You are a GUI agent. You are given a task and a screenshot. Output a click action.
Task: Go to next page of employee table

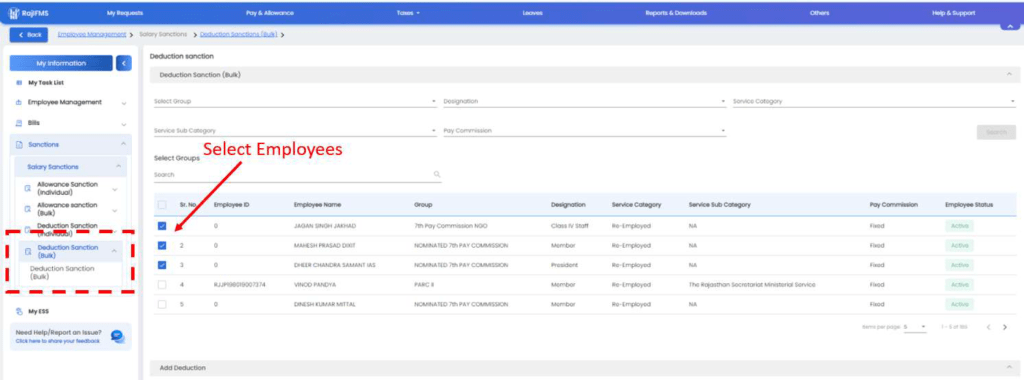coord(1004,326)
